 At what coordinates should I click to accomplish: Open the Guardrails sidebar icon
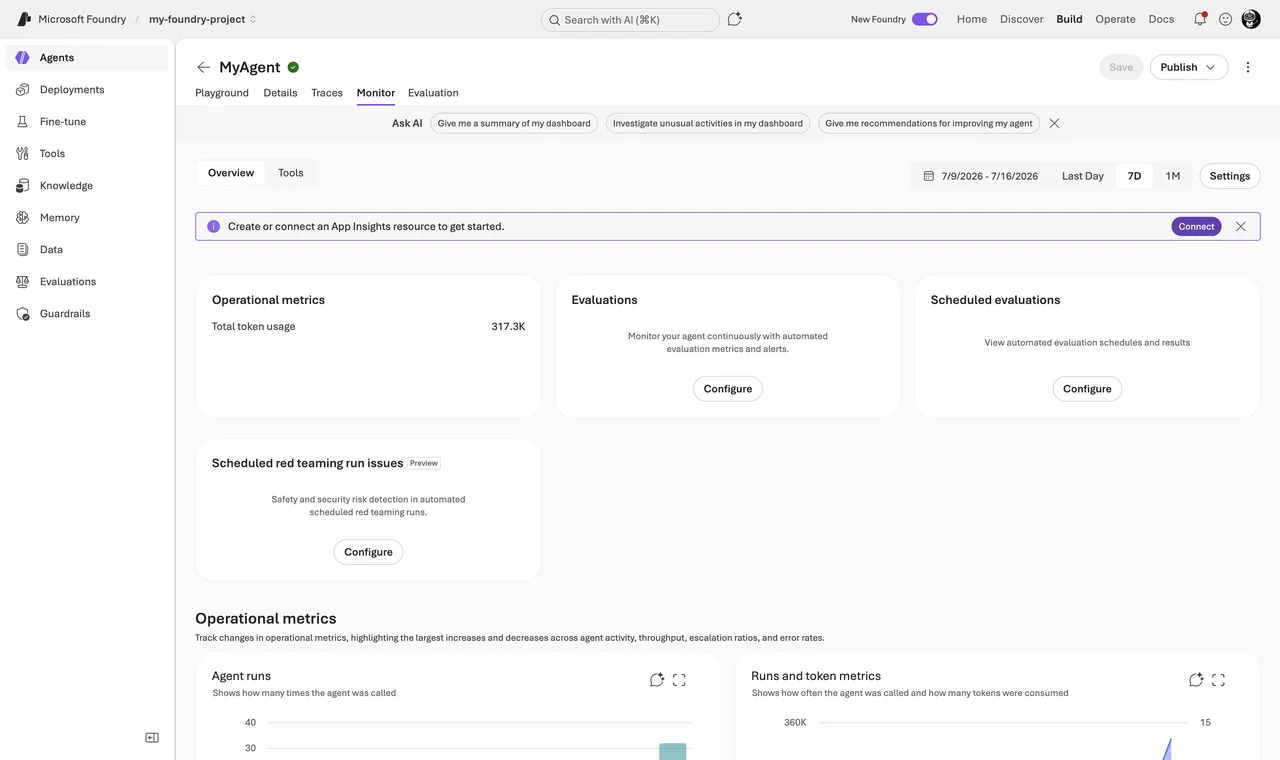tap(22, 314)
